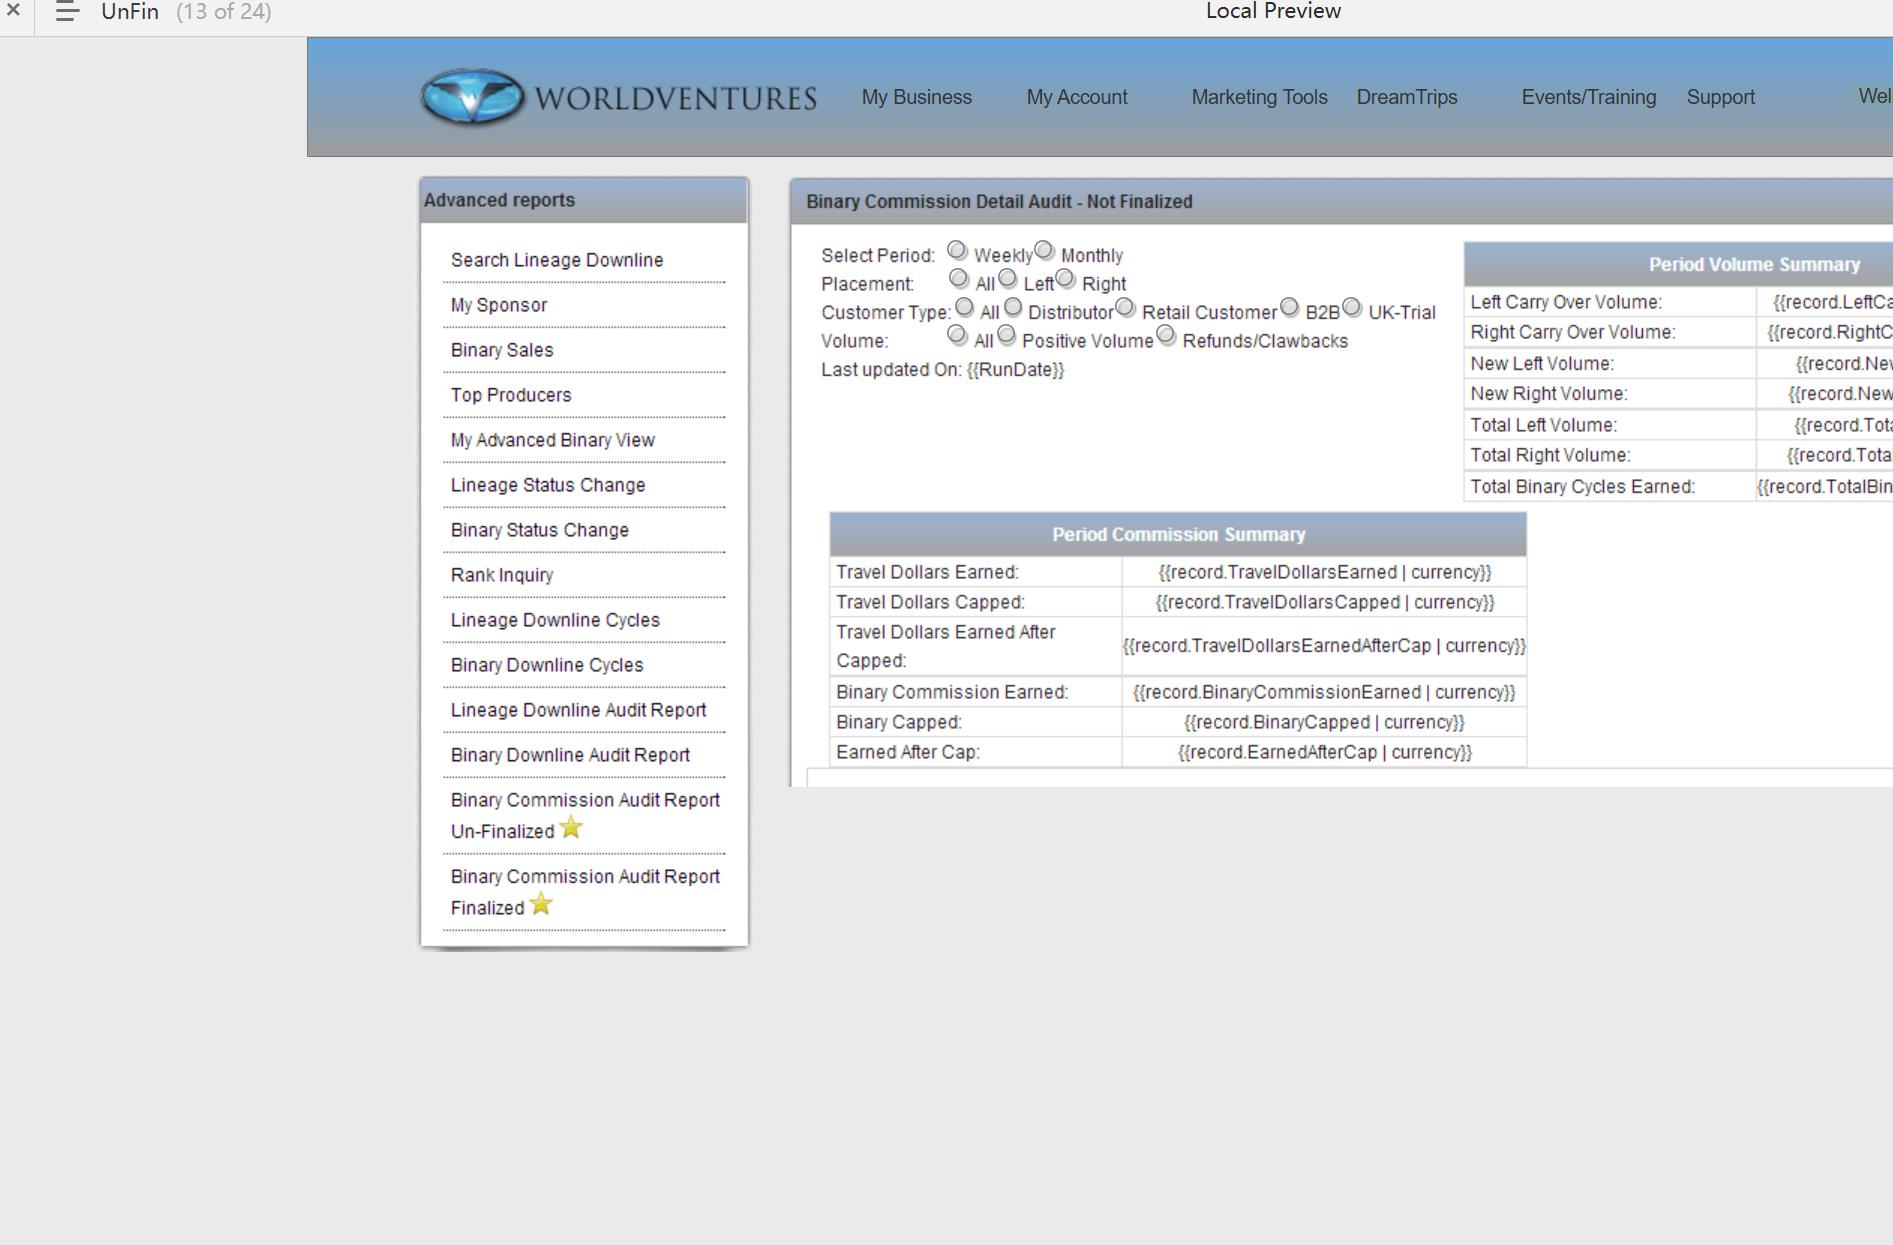Click the Binary Commission Detail Audit title
The width and height of the screenshot is (1893, 1245).
[999, 201]
